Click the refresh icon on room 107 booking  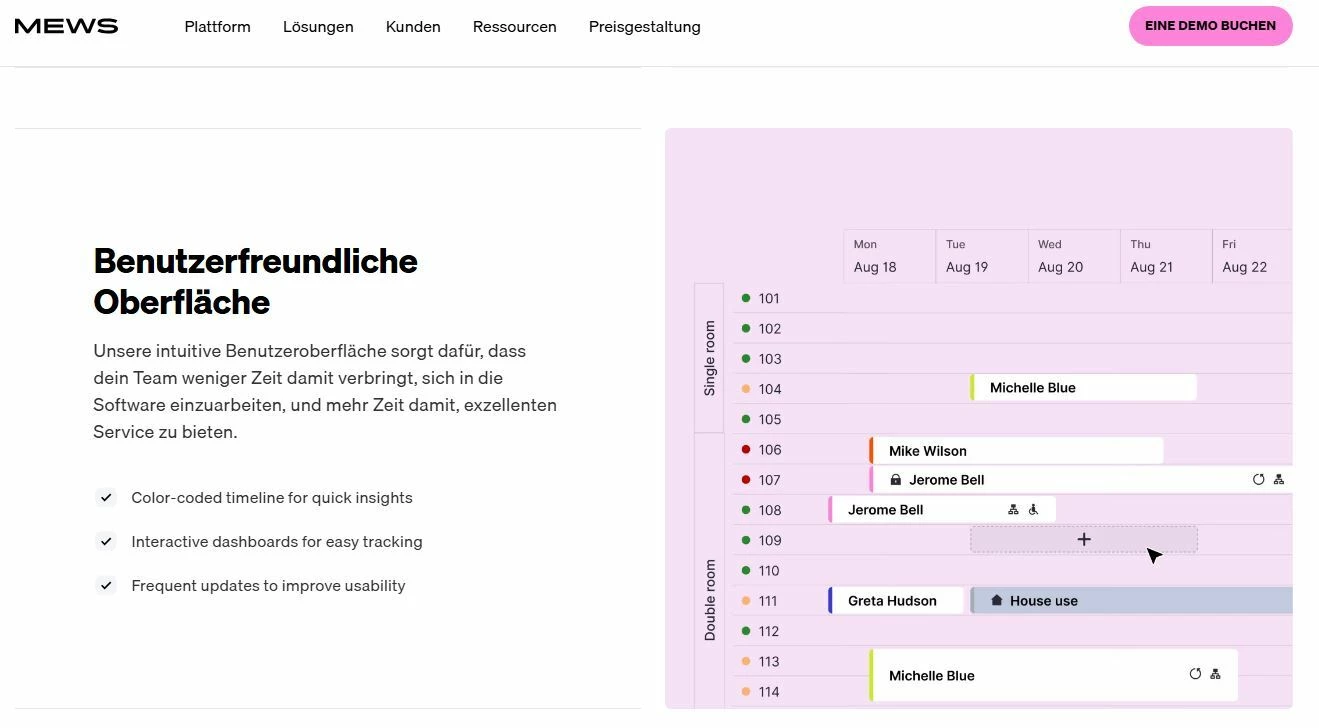point(1258,480)
